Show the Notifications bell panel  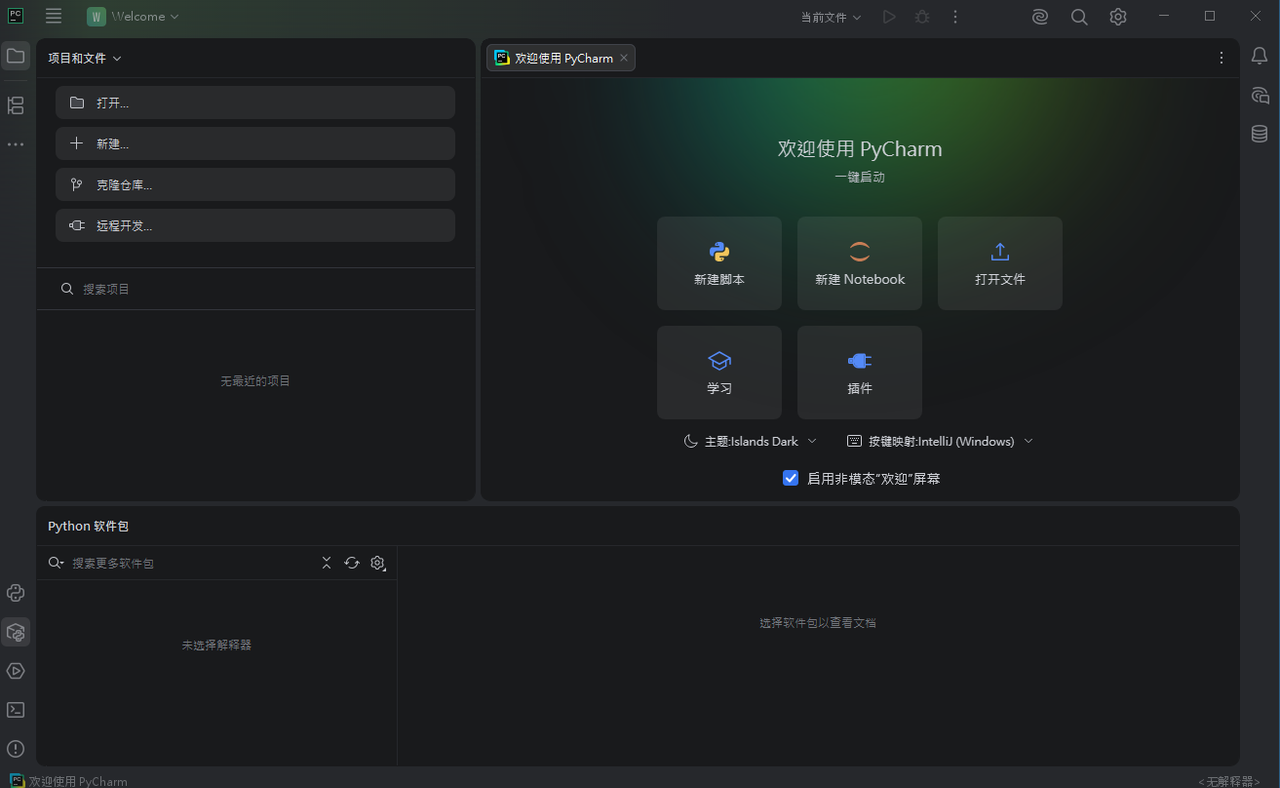[x=1260, y=56]
